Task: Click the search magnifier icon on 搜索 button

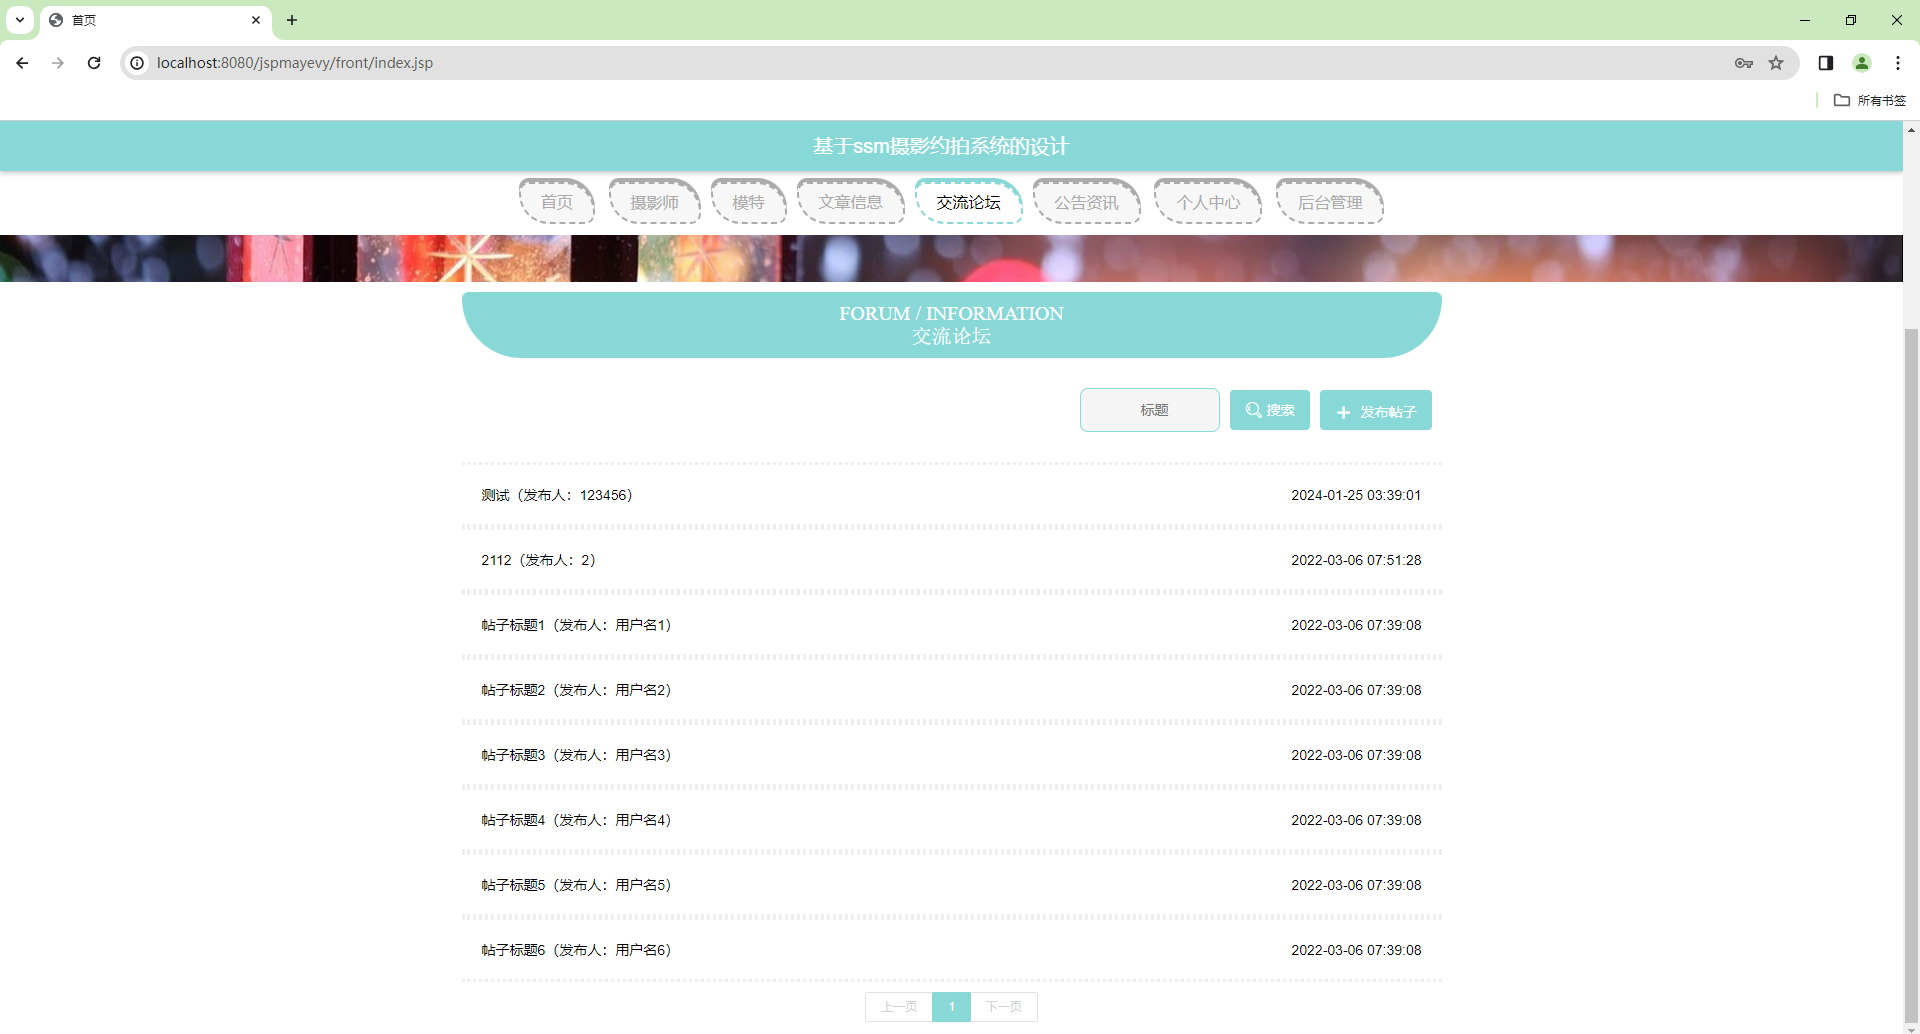Action: tap(1254, 409)
